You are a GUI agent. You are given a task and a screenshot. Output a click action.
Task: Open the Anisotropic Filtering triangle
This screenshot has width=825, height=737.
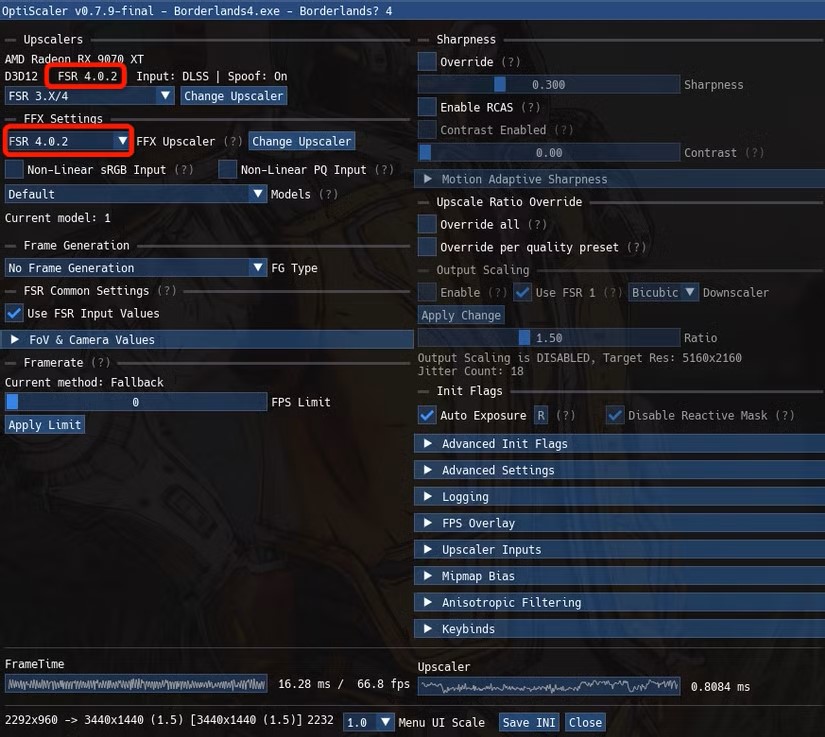428,602
